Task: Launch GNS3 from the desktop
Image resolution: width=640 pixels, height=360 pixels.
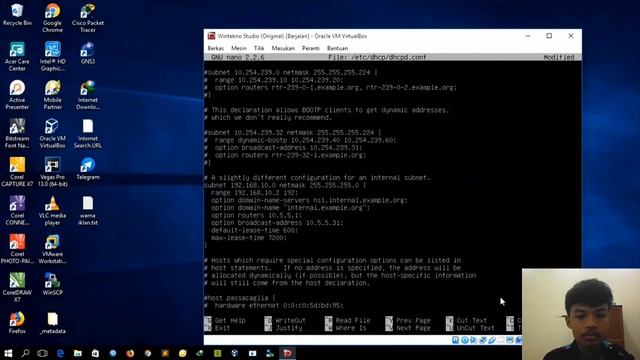Action: click(x=88, y=53)
